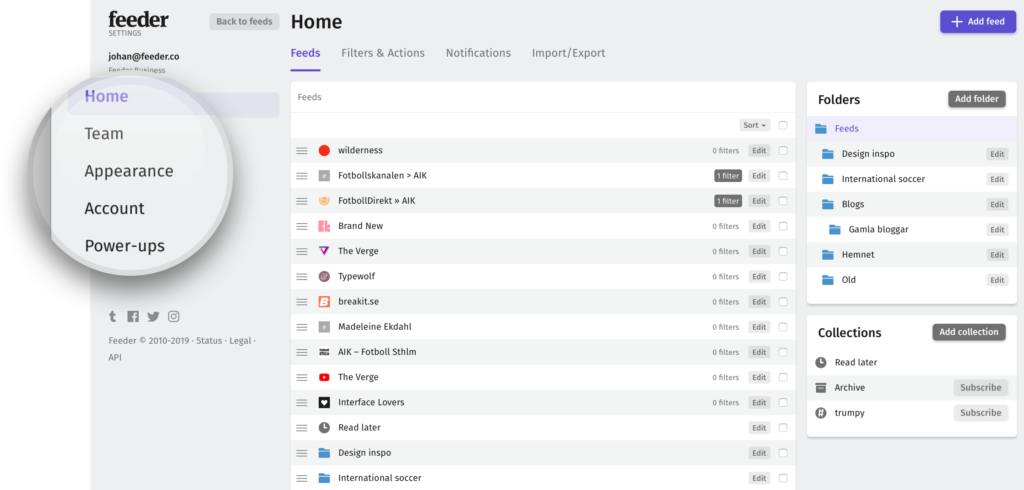Click the AIK – Fotboll Sthlm feed icon
This screenshot has width=1024, height=490.
tap(324, 352)
